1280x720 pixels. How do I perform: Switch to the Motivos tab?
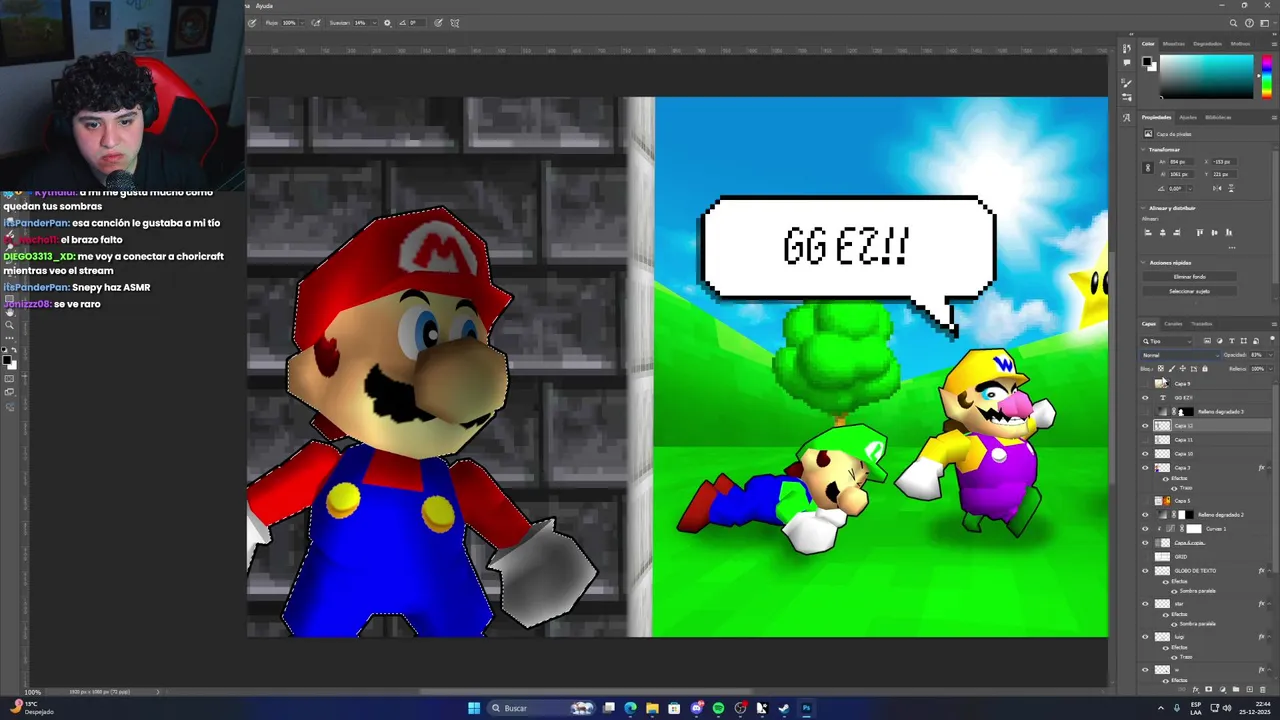coord(1240,43)
